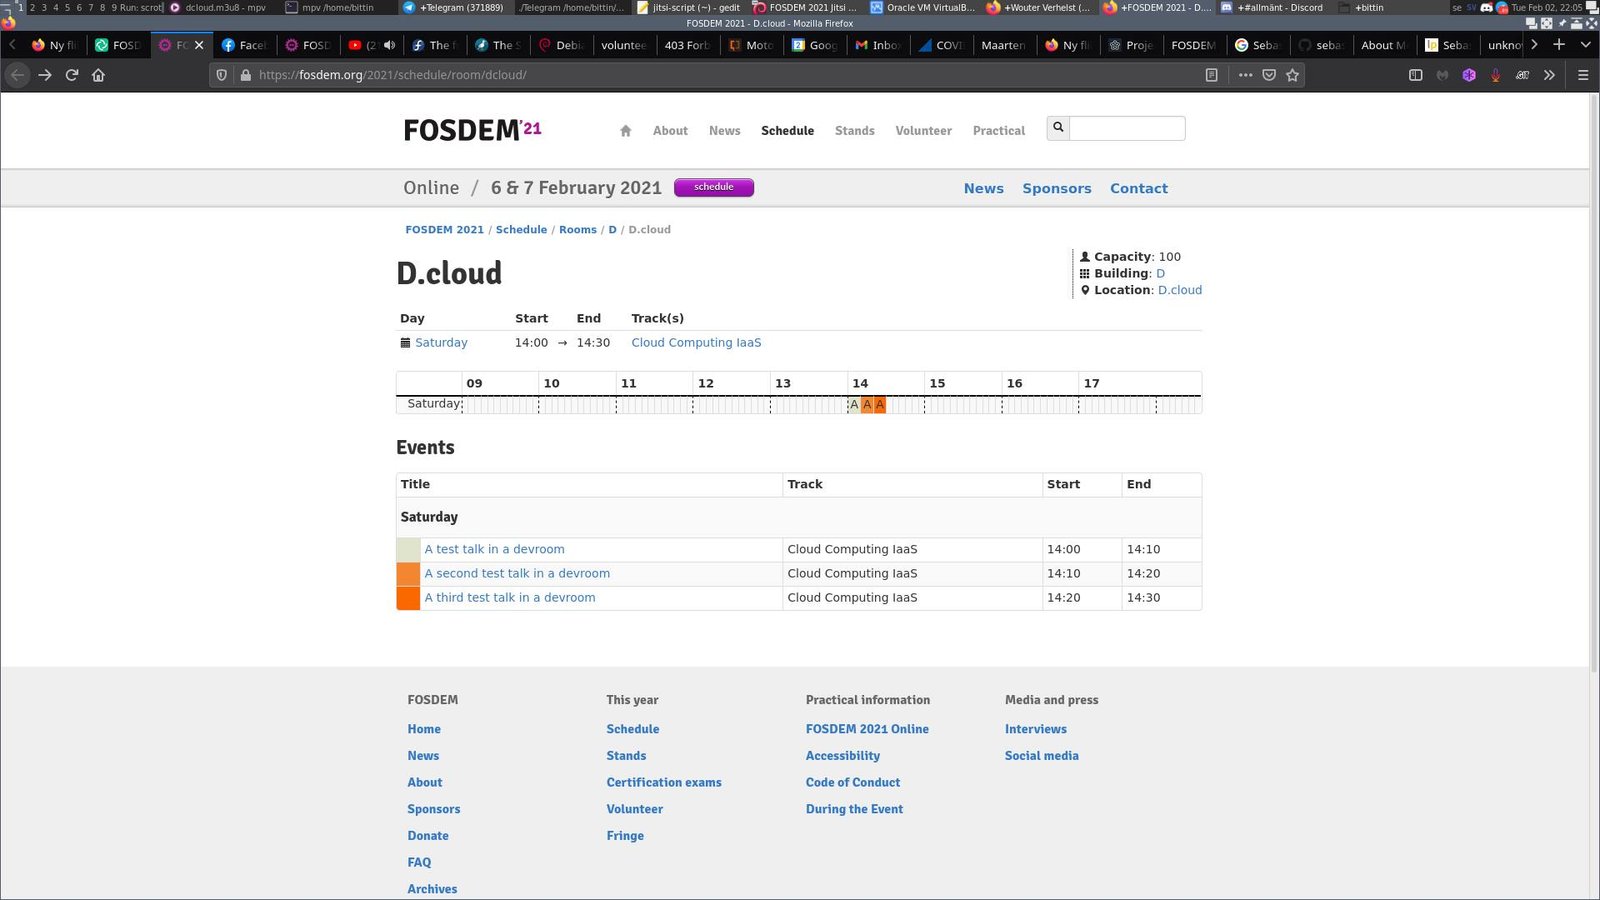1600x900 pixels.
Task: Click the search magnifier button
Action: pos(1058,128)
